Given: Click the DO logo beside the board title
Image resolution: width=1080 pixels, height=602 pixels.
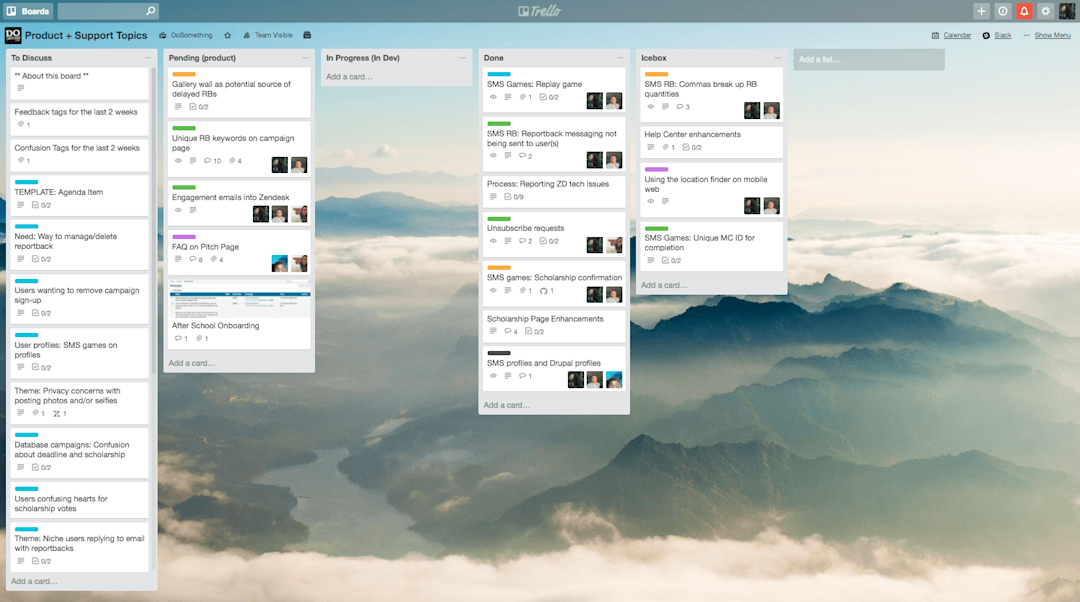Looking at the screenshot, I should pyautogui.click(x=14, y=34).
